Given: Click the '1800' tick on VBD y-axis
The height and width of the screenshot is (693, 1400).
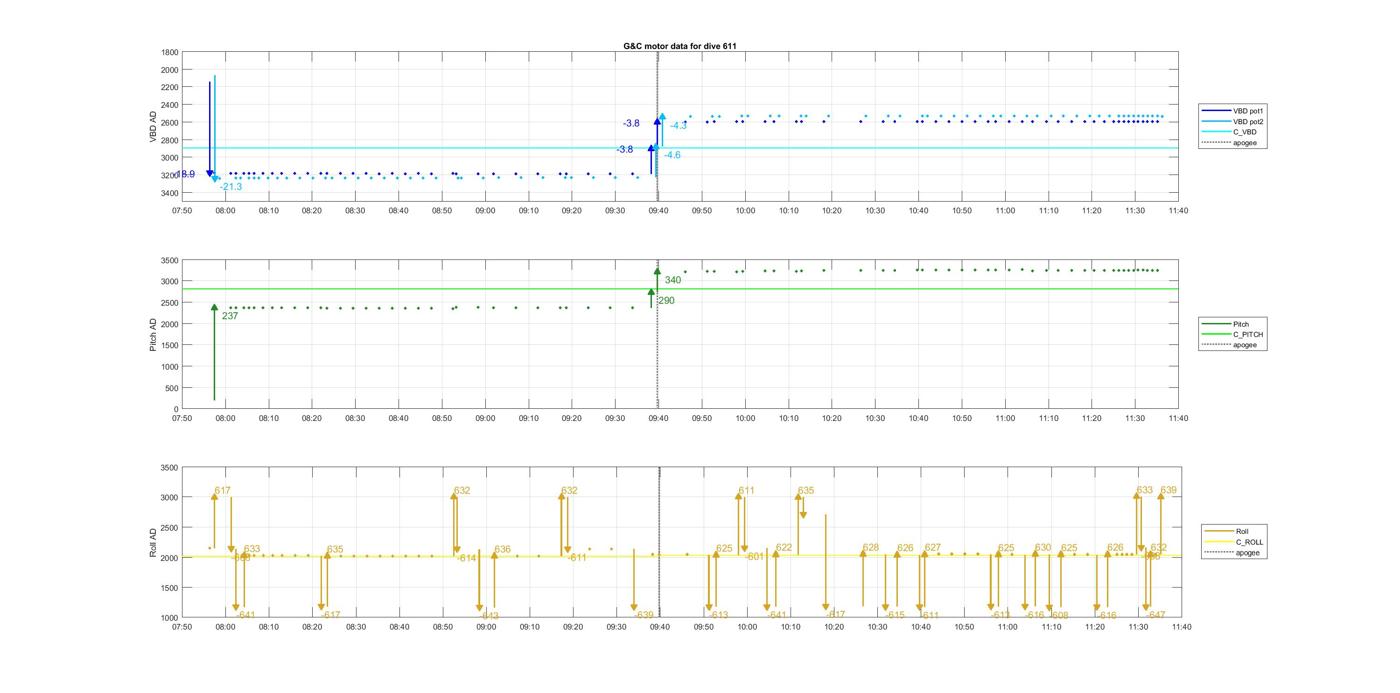Looking at the screenshot, I should tap(170, 52).
